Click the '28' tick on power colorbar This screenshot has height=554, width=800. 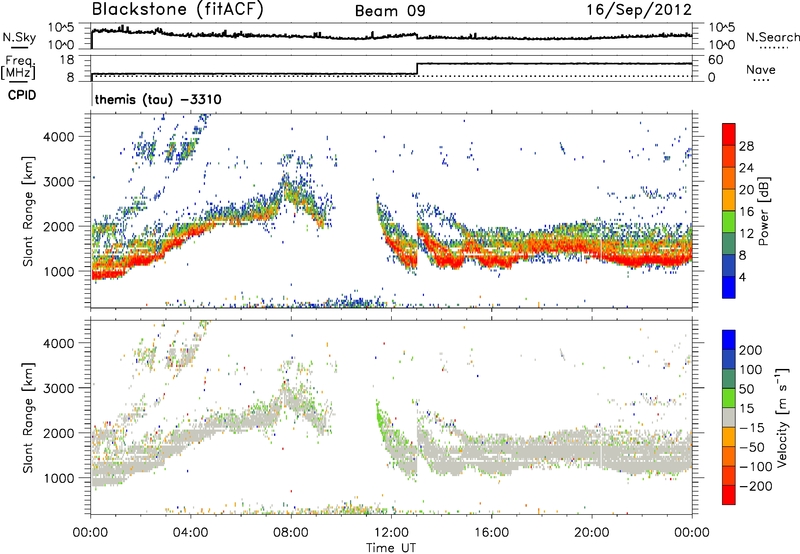746,146
